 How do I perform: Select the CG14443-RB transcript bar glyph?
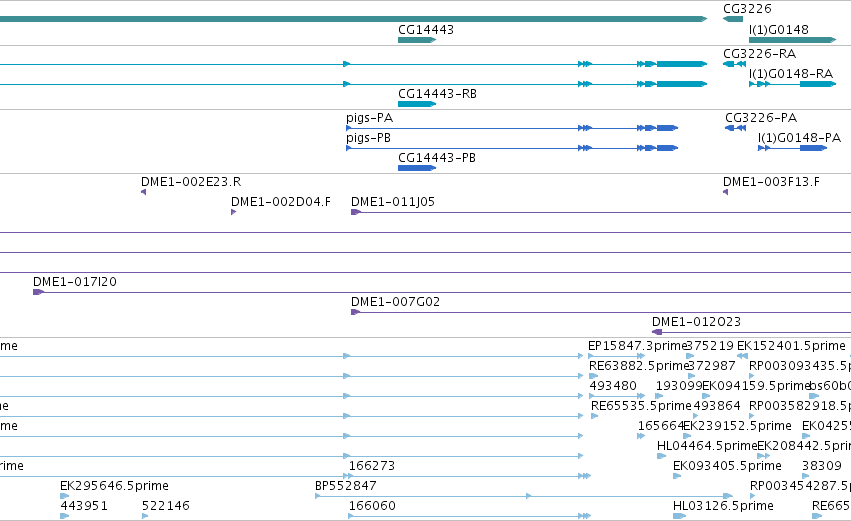click(417, 104)
